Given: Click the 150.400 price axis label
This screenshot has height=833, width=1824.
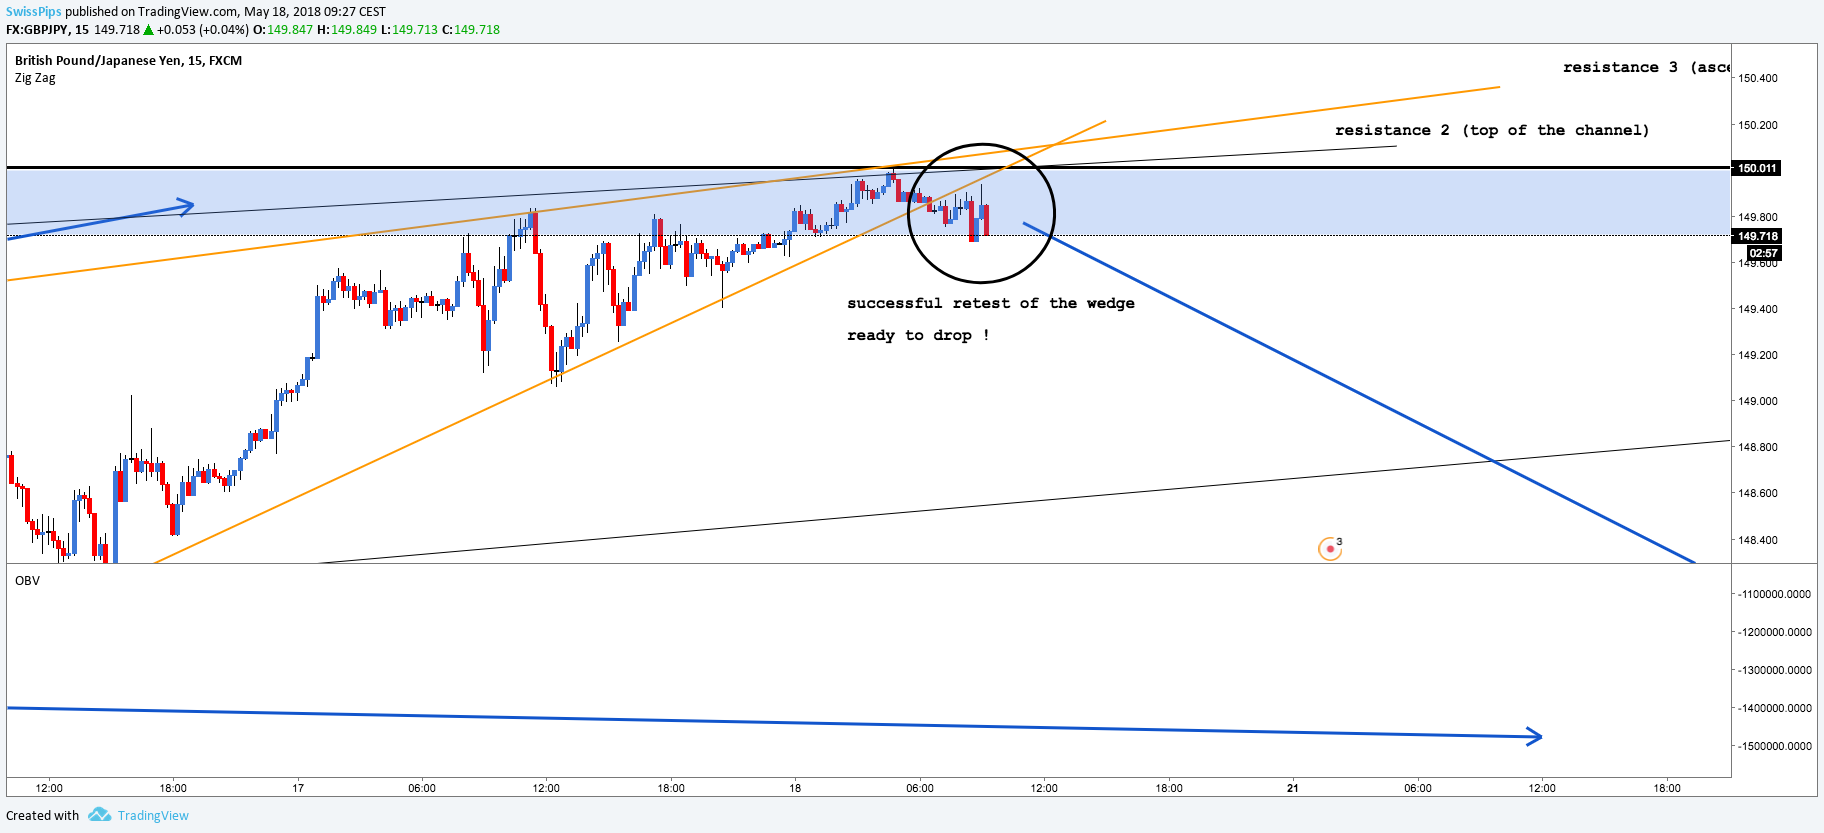Looking at the screenshot, I should click(x=1758, y=78).
